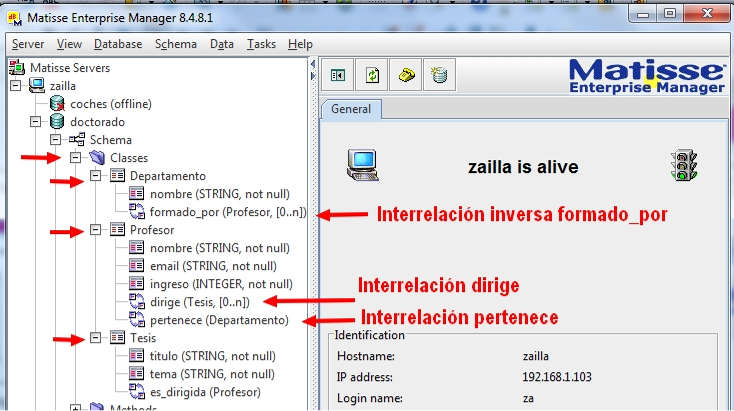This screenshot has width=734, height=411.
Task: Click the Classes folder icon
Action: (97, 158)
